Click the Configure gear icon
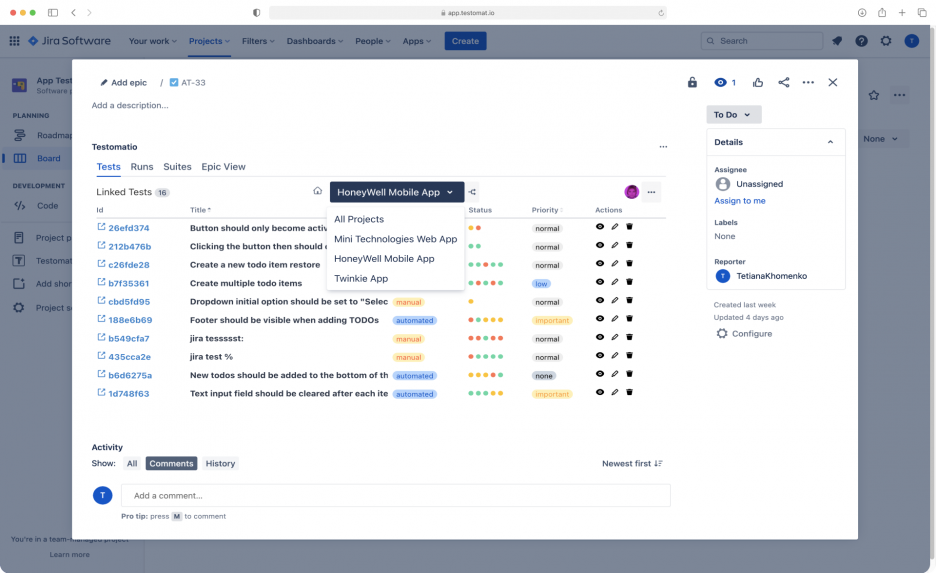The width and height of the screenshot is (936, 573). [x=722, y=334]
